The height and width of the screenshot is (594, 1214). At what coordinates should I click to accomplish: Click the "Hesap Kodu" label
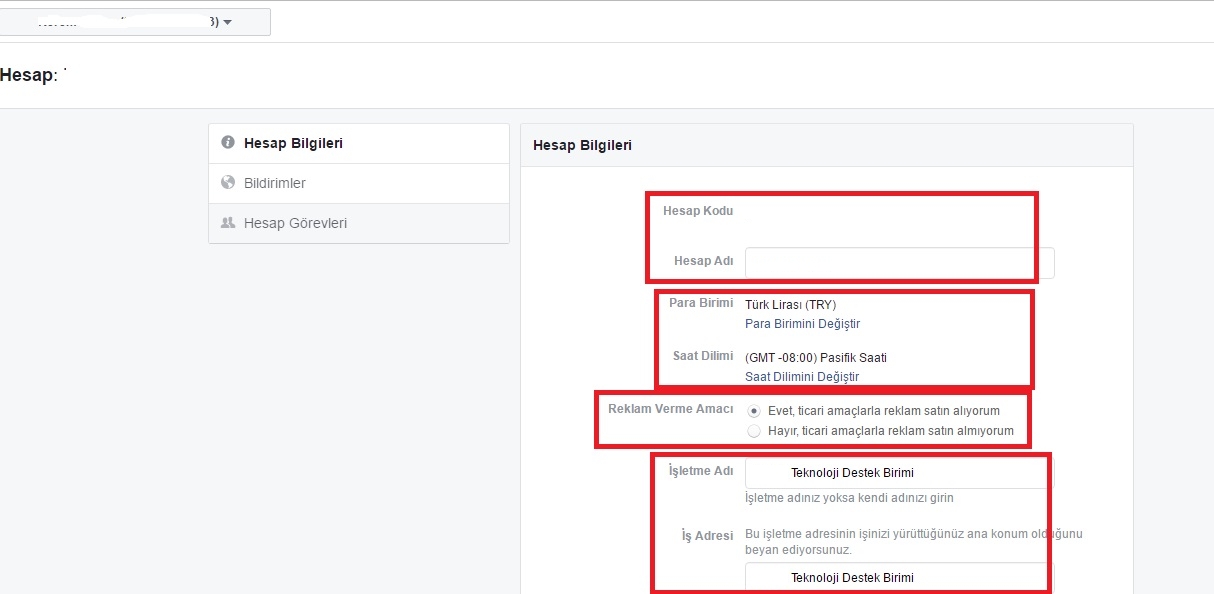[x=698, y=211]
